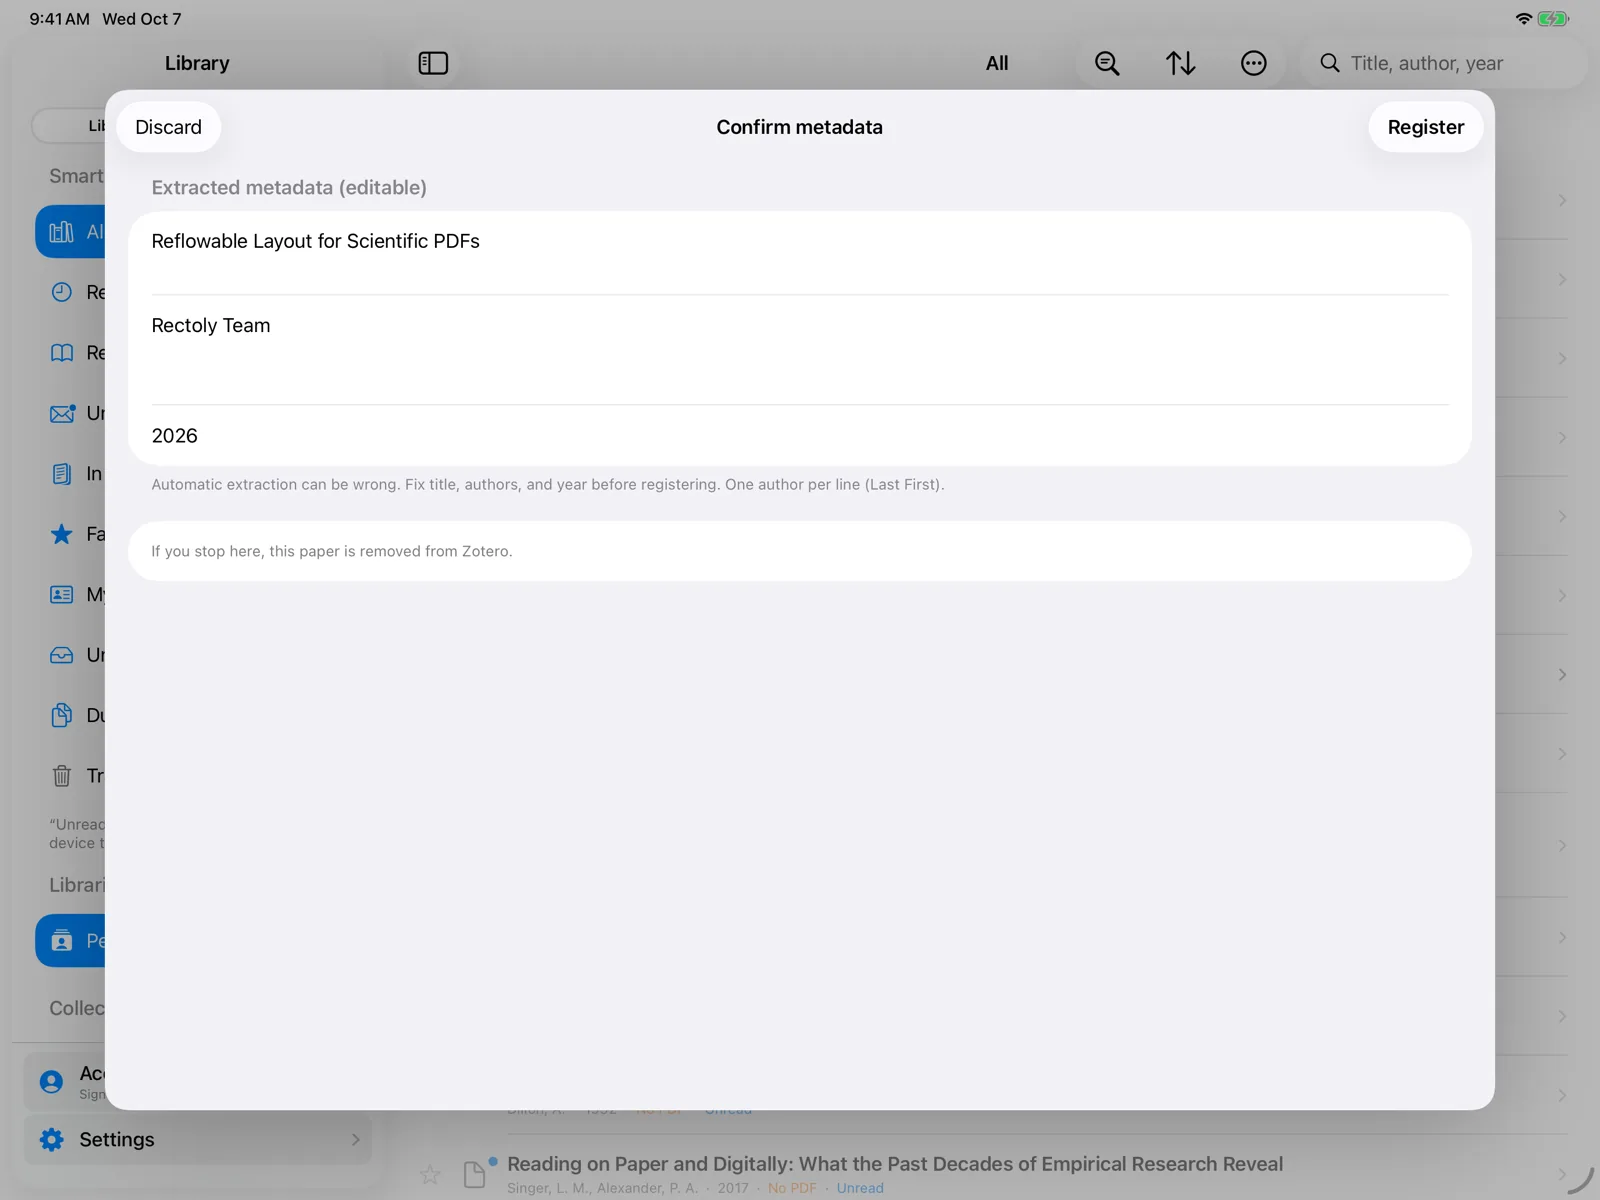This screenshot has height=1200, width=1600.
Task: Toggle the sidebar panel icon
Action: 433,63
